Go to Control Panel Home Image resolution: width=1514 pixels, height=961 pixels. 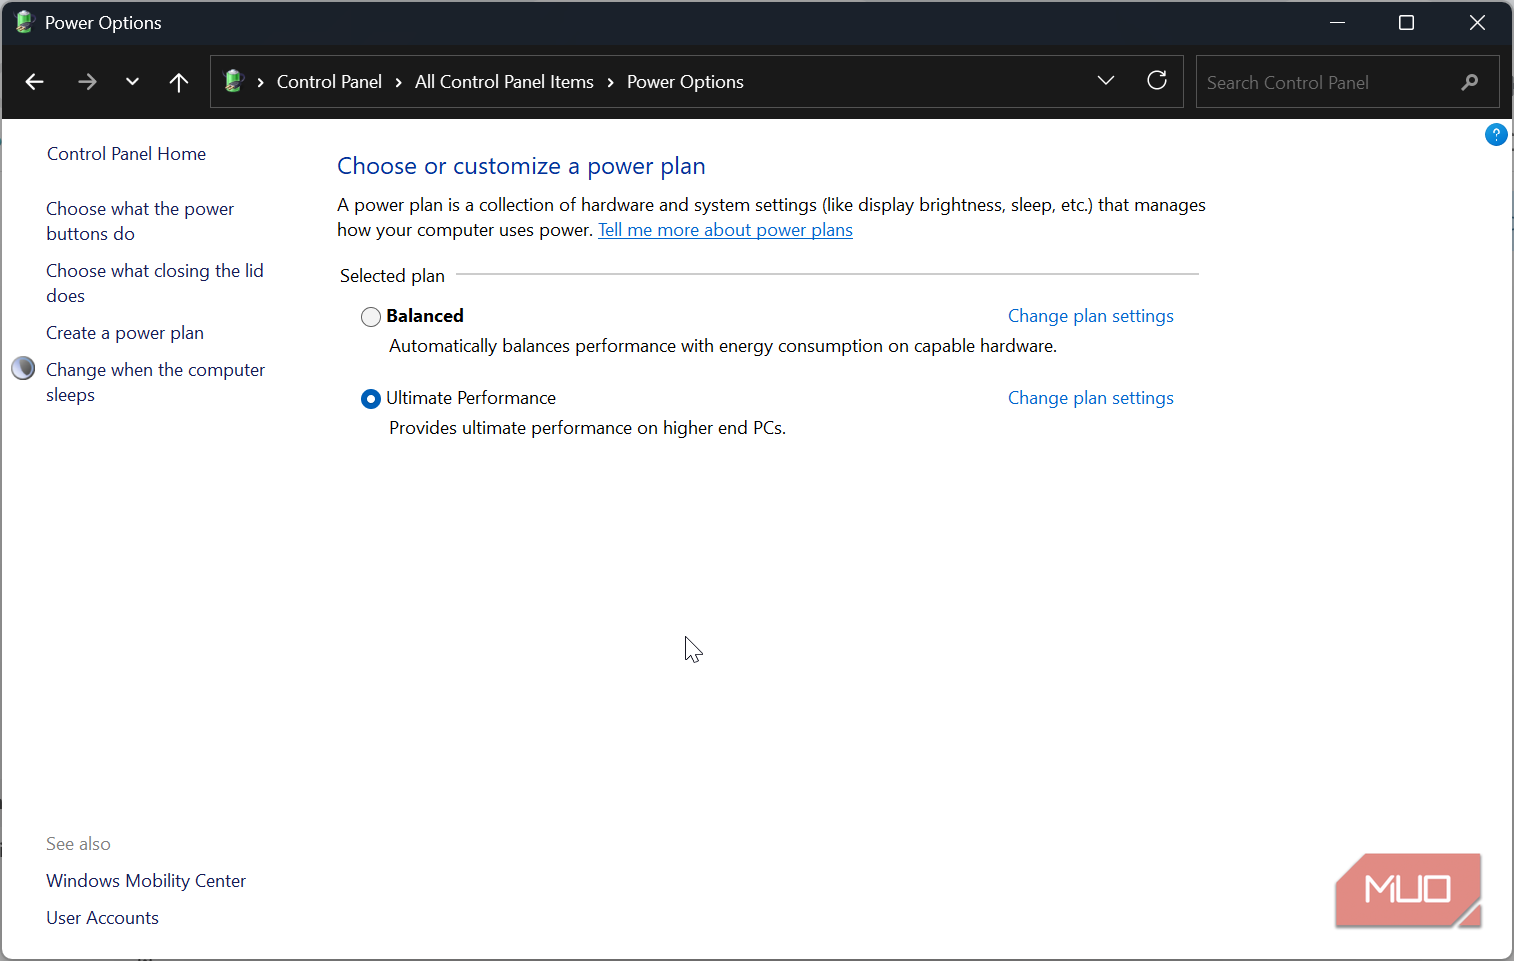point(126,154)
